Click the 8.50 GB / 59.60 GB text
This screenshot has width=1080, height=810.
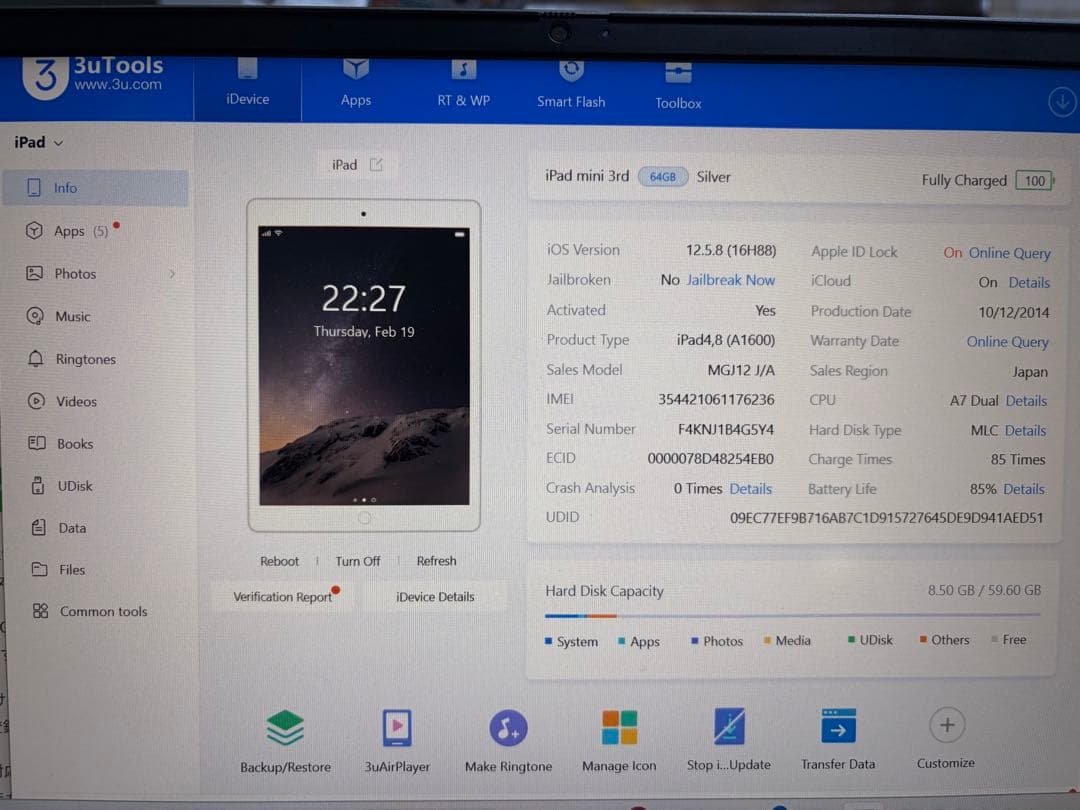click(x=984, y=590)
